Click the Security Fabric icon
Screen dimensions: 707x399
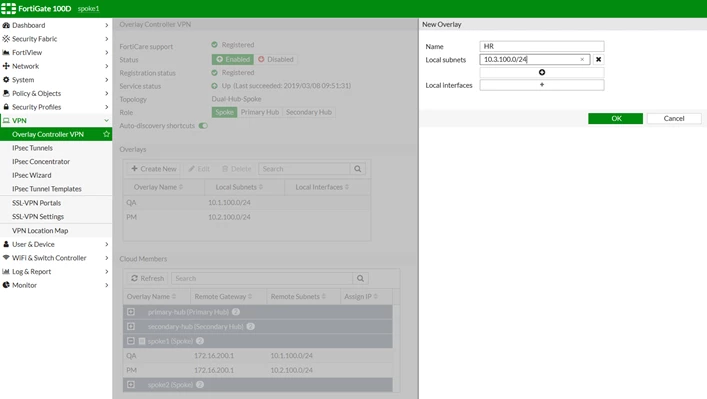[6, 39]
